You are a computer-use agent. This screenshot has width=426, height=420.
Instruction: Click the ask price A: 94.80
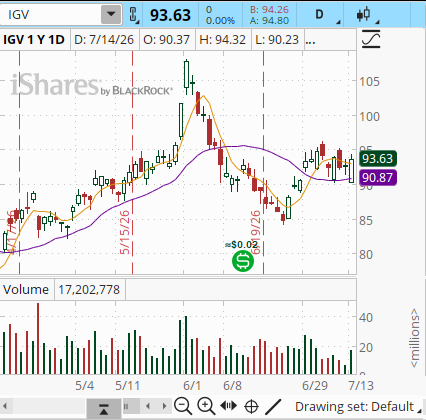[269, 21]
